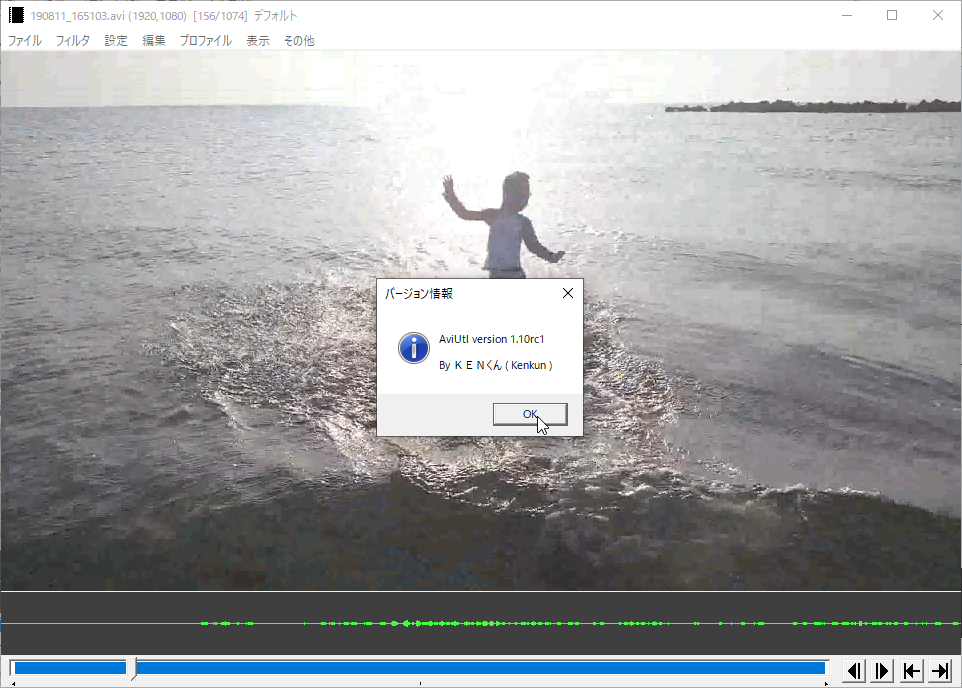Click the OK button in the version dialog
The height and width of the screenshot is (688, 962).
pos(530,413)
